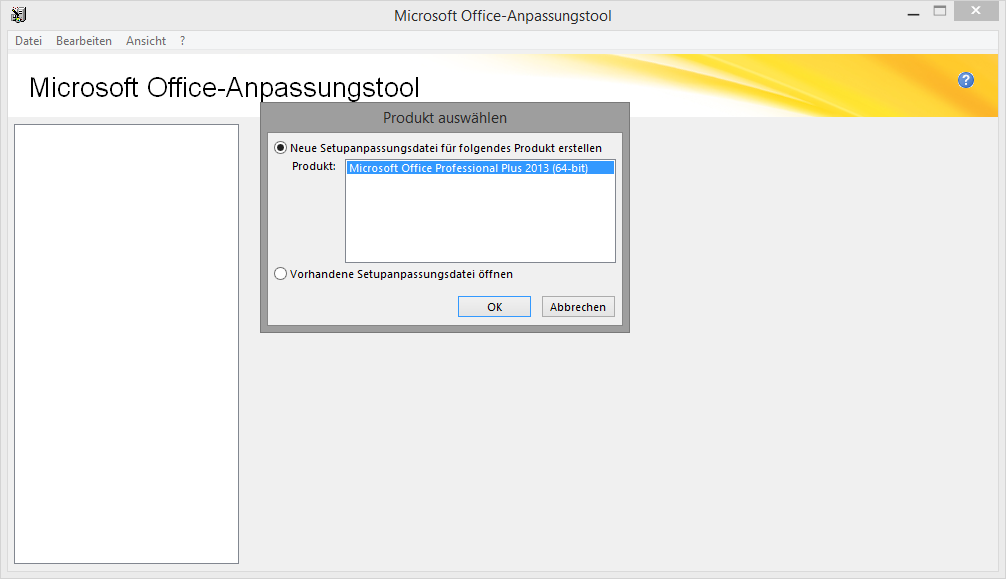Image resolution: width=1006 pixels, height=579 pixels.
Task: Confirm product selection with OK
Action: click(x=494, y=307)
